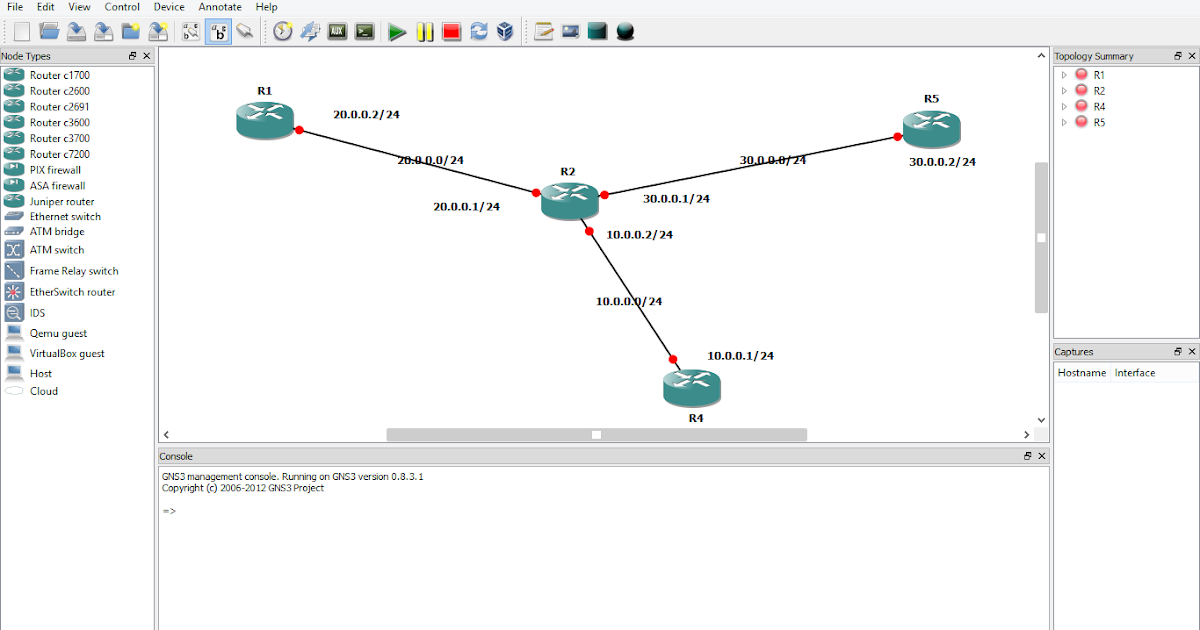Select the Draw rectangle tool
The width and height of the screenshot is (1200, 630).
click(598, 32)
